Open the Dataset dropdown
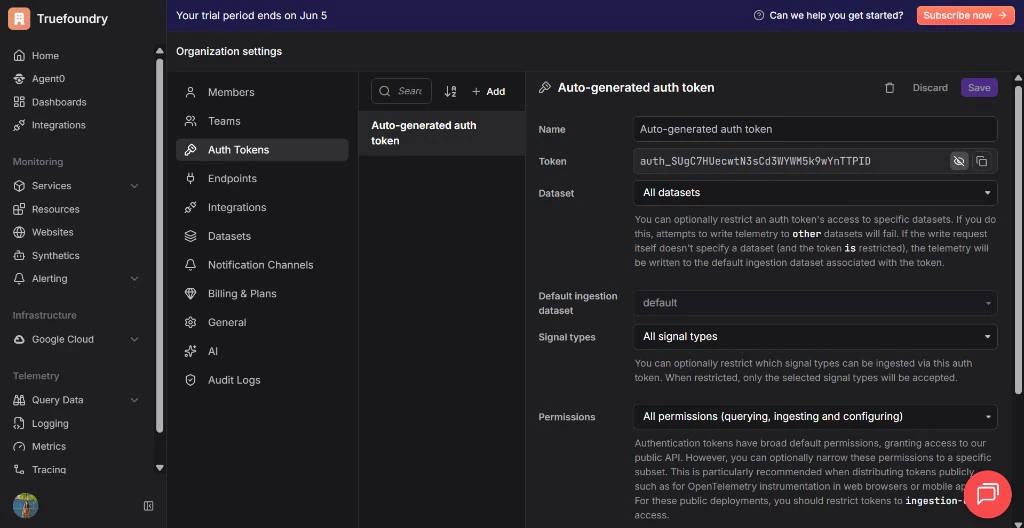This screenshot has height=528, width=1024. (815, 193)
